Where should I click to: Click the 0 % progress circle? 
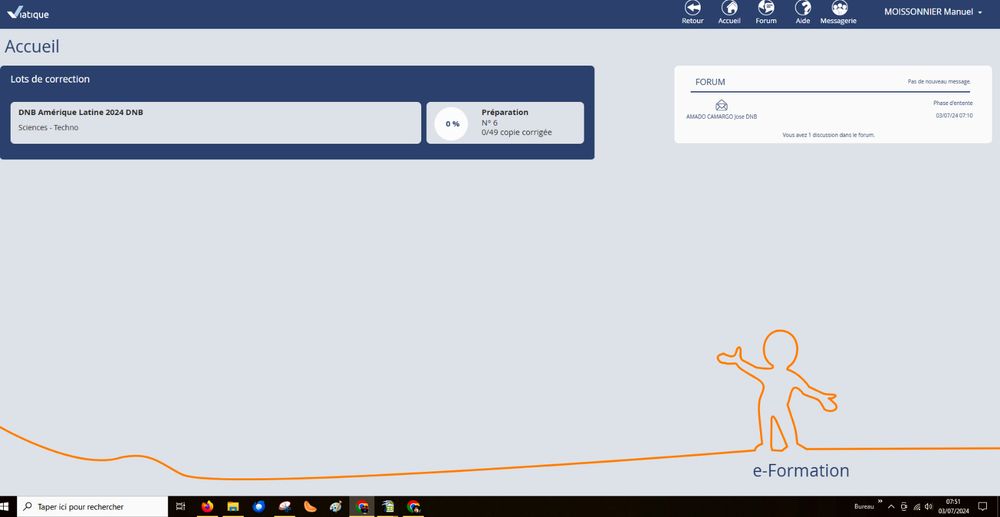point(452,124)
